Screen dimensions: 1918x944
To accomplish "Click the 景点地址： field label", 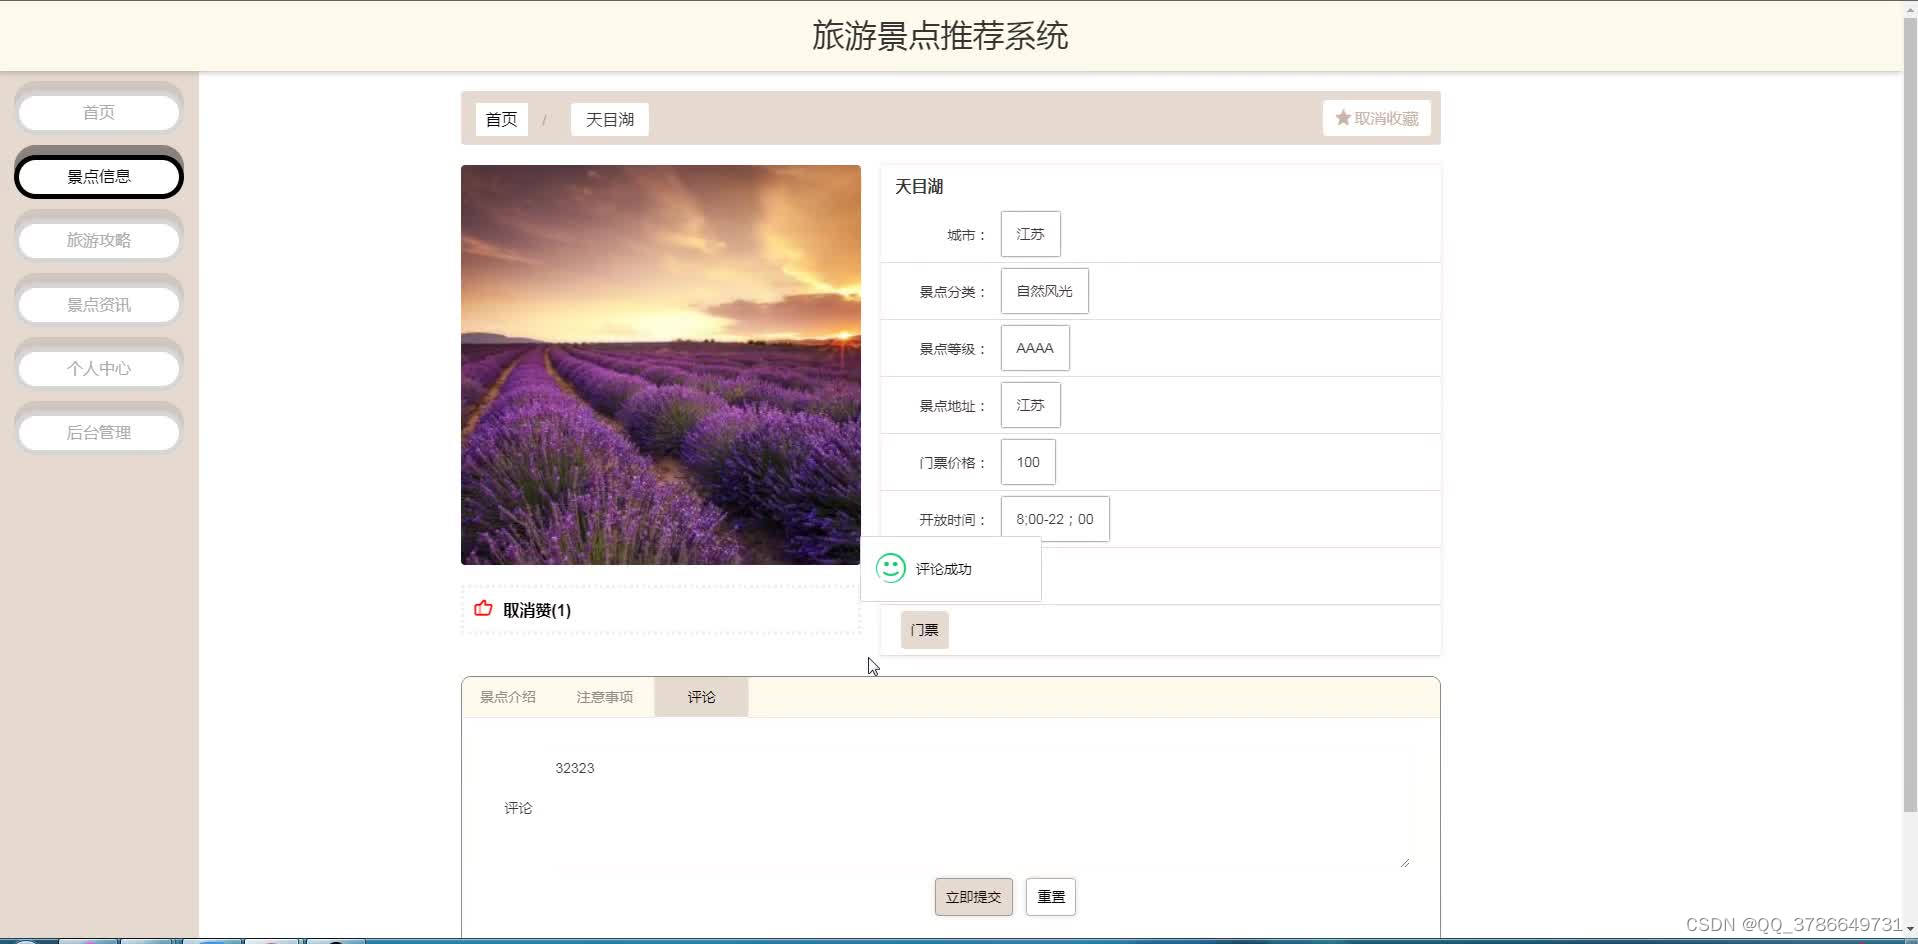I will click(x=953, y=406).
